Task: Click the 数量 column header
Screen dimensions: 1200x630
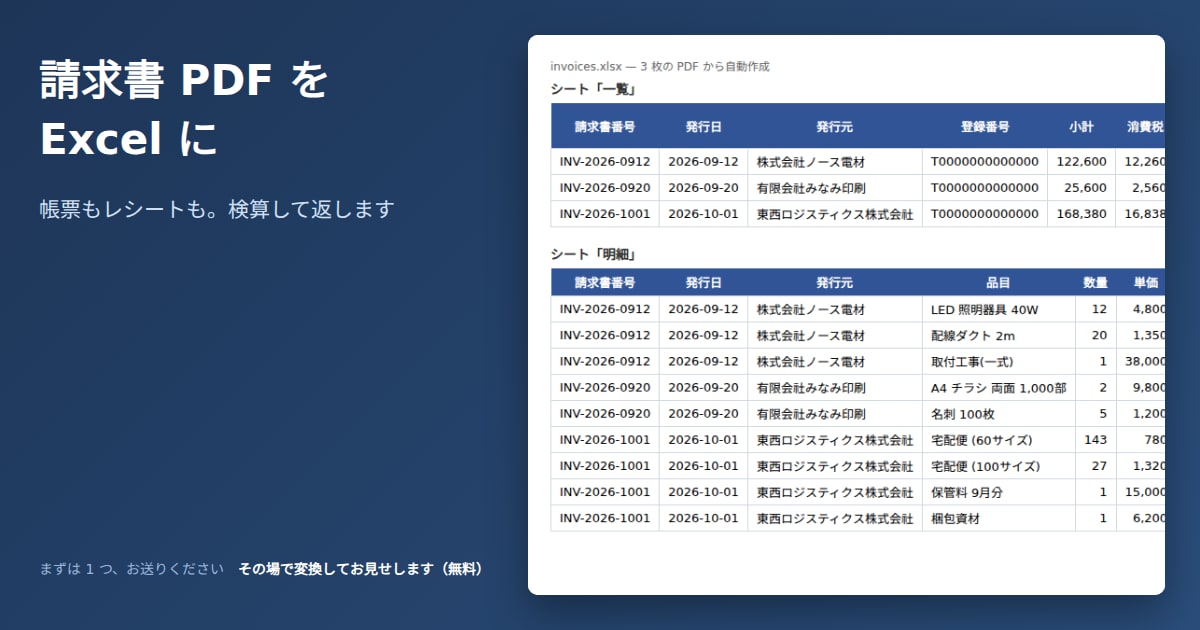Action: 1095,283
